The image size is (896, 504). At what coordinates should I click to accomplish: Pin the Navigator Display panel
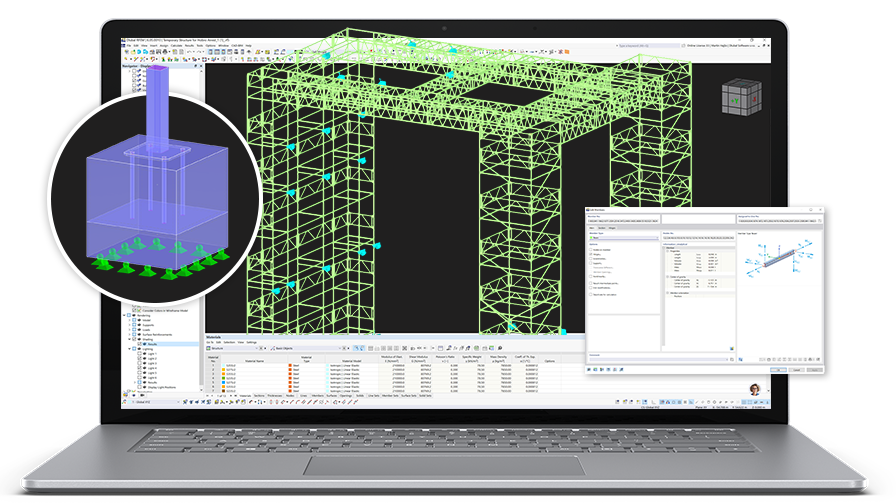tap(195, 66)
